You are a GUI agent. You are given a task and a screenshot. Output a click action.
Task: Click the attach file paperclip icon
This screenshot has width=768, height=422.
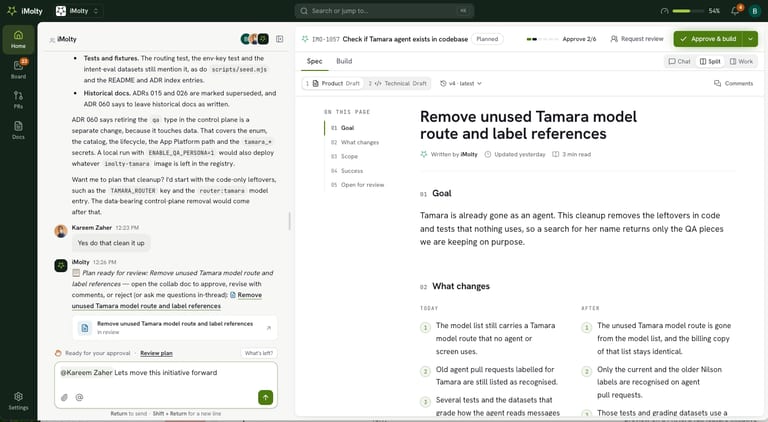[64, 398]
